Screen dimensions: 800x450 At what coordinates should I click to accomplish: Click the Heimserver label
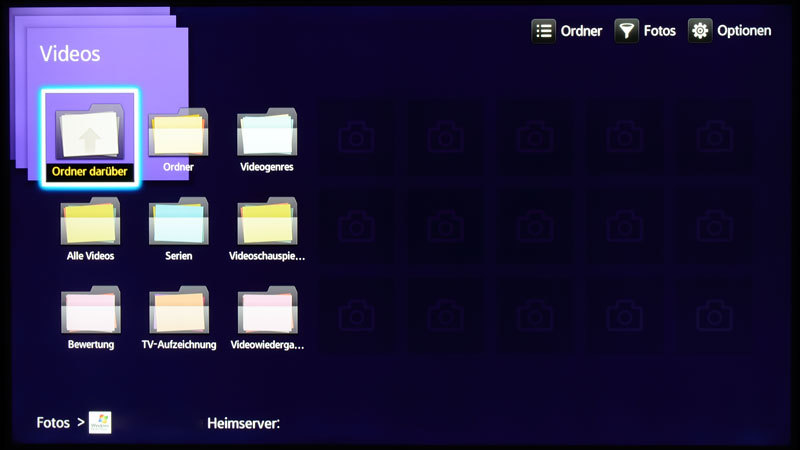click(x=243, y=423)
